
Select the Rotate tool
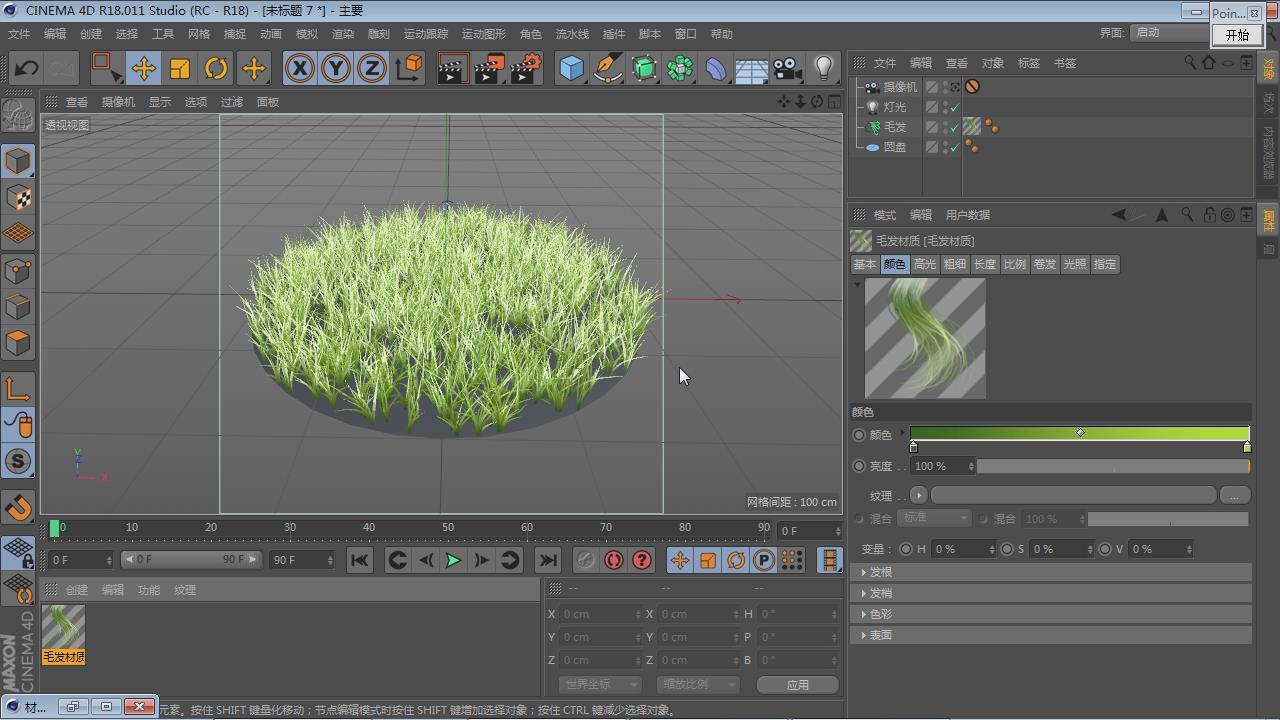coord(216,68)
